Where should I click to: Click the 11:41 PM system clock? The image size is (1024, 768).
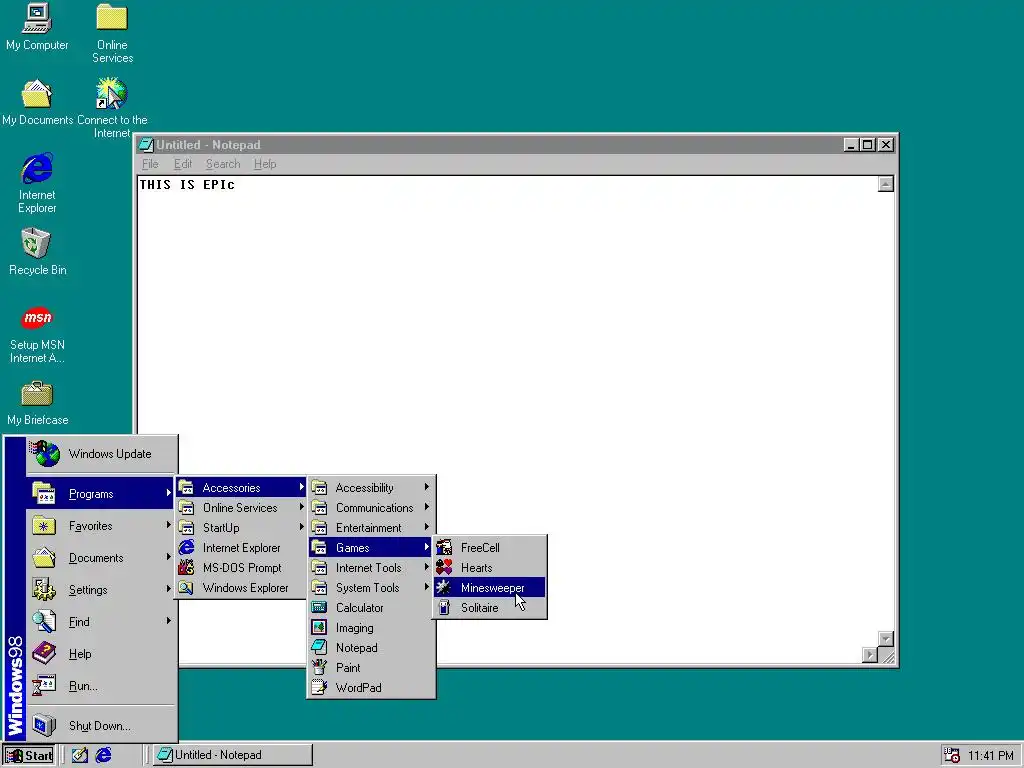(991, 756)
